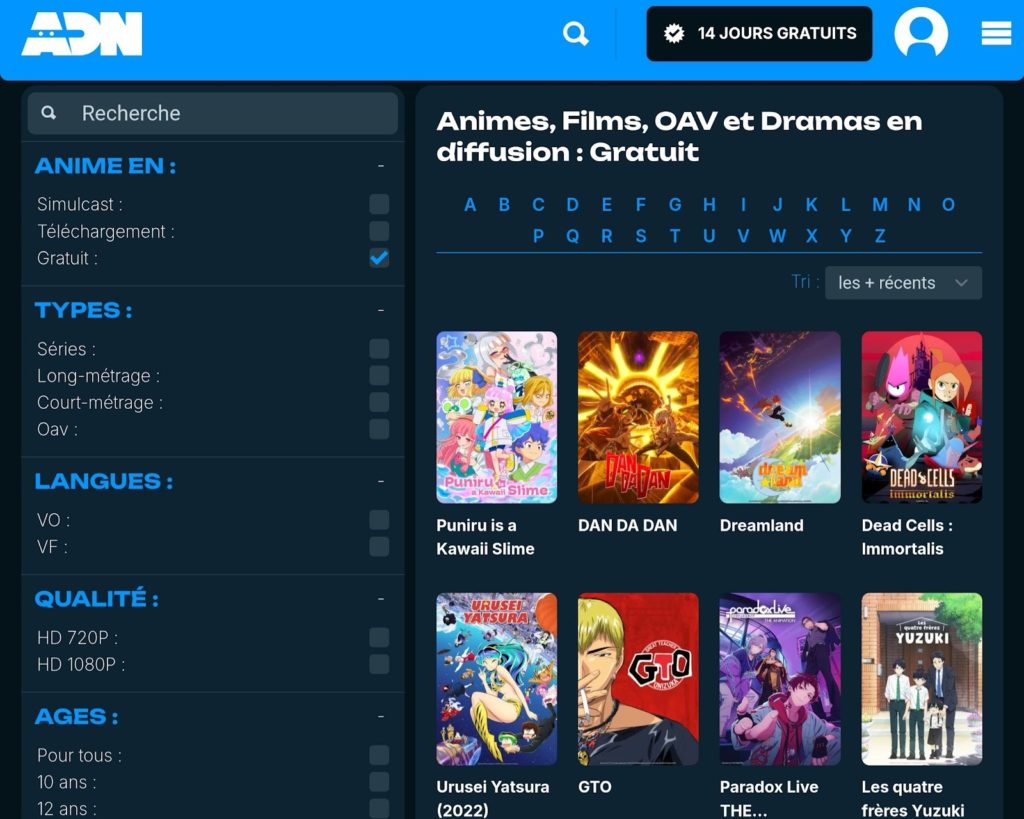Image resolution: width=1024 pixels, height=819 pixels.
Task: Enable the Simulcast checkbox
Action: (x=379, y=204)
